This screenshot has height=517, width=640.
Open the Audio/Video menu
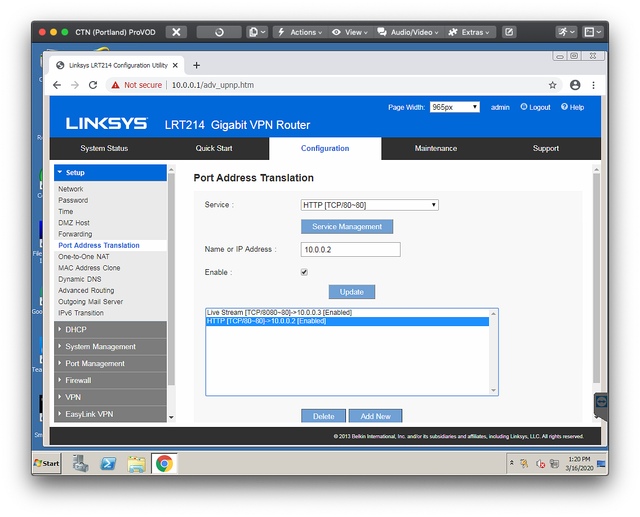pos(408,32)
